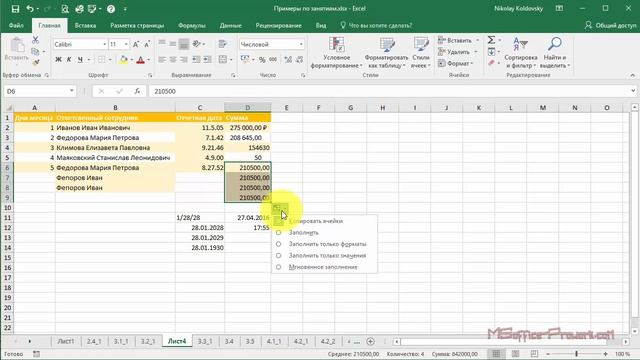The height and width of the screenshot is (360, 640).
Task: Increase font size with the large A
Action: tap(136, 44)
